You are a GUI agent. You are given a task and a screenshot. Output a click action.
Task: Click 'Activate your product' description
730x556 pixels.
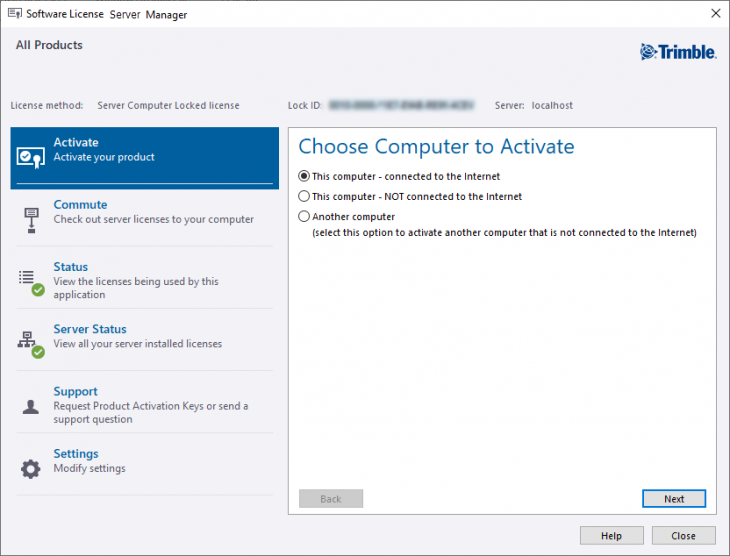click(x=104, y=157)
